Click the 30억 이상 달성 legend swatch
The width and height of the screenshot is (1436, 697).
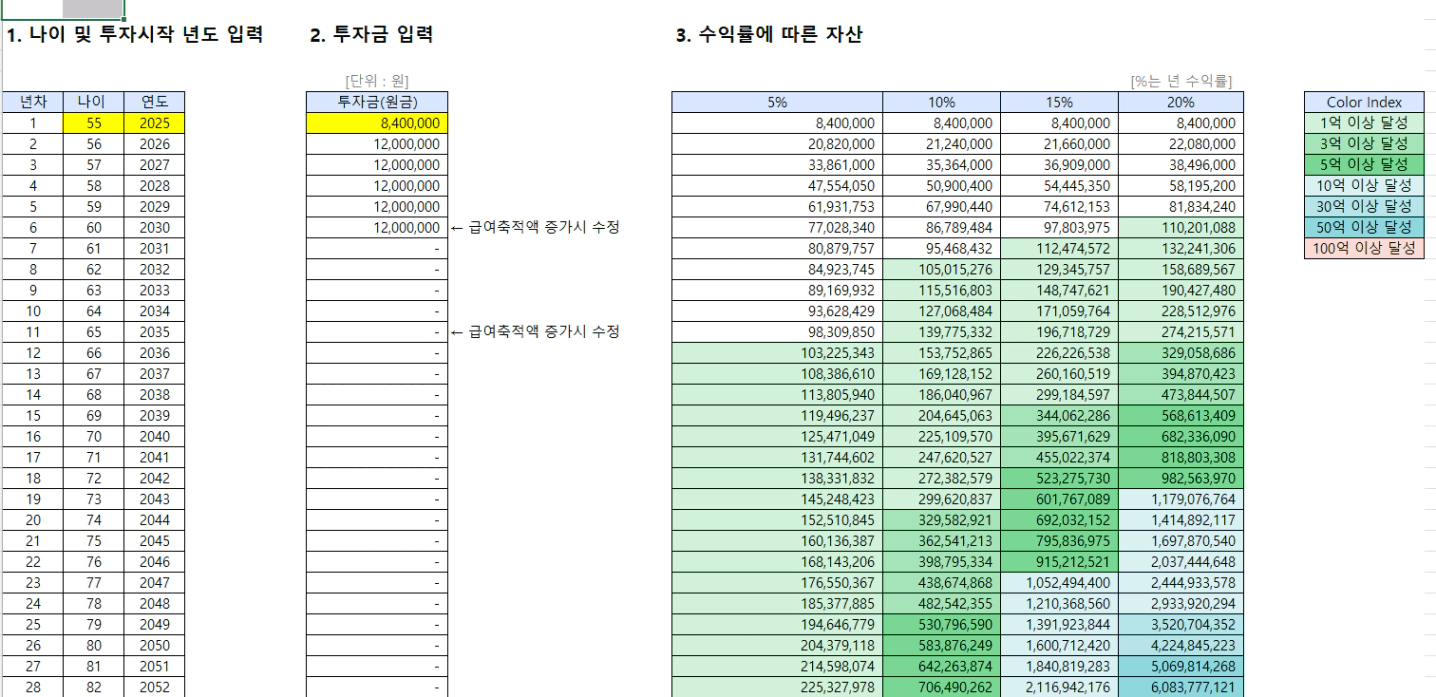pos(1364,207)
